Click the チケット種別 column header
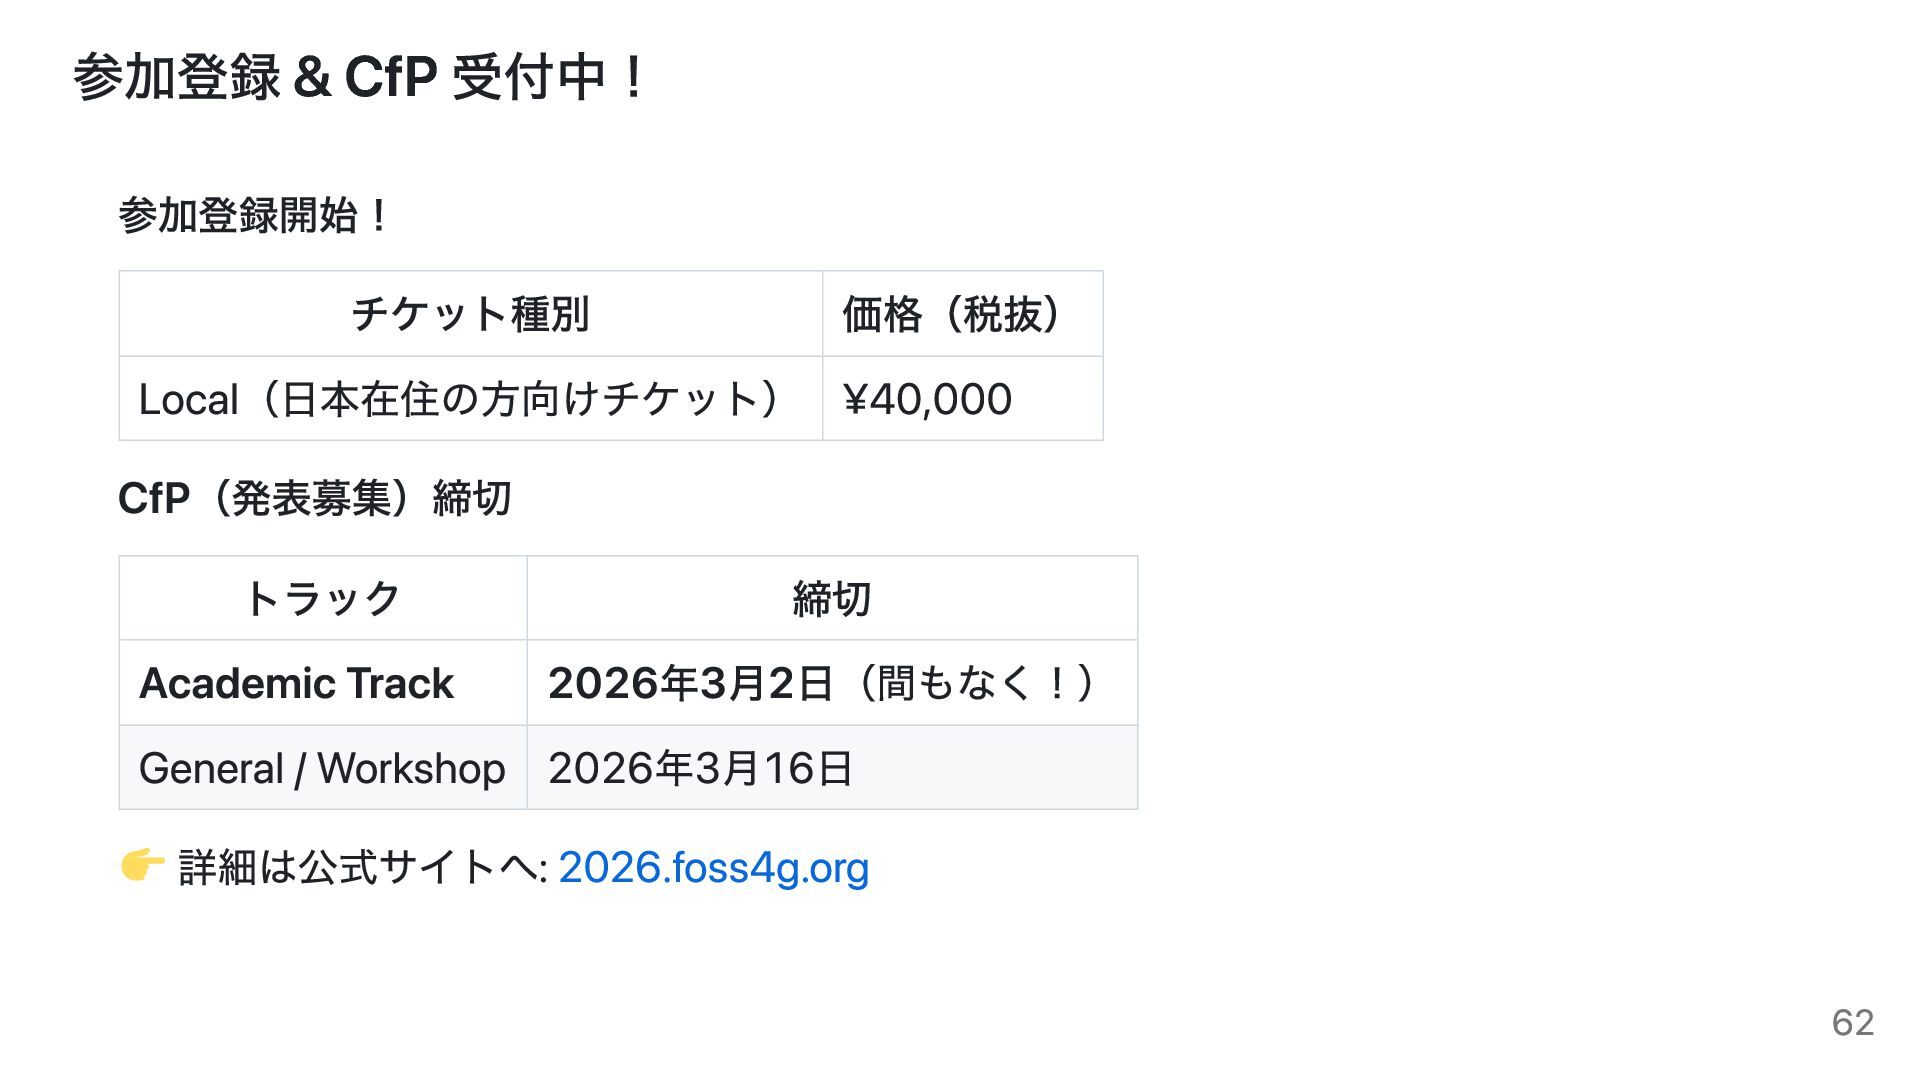Image resolution: width=1920 pixels, height=1080 pixels. click(470, 314)
